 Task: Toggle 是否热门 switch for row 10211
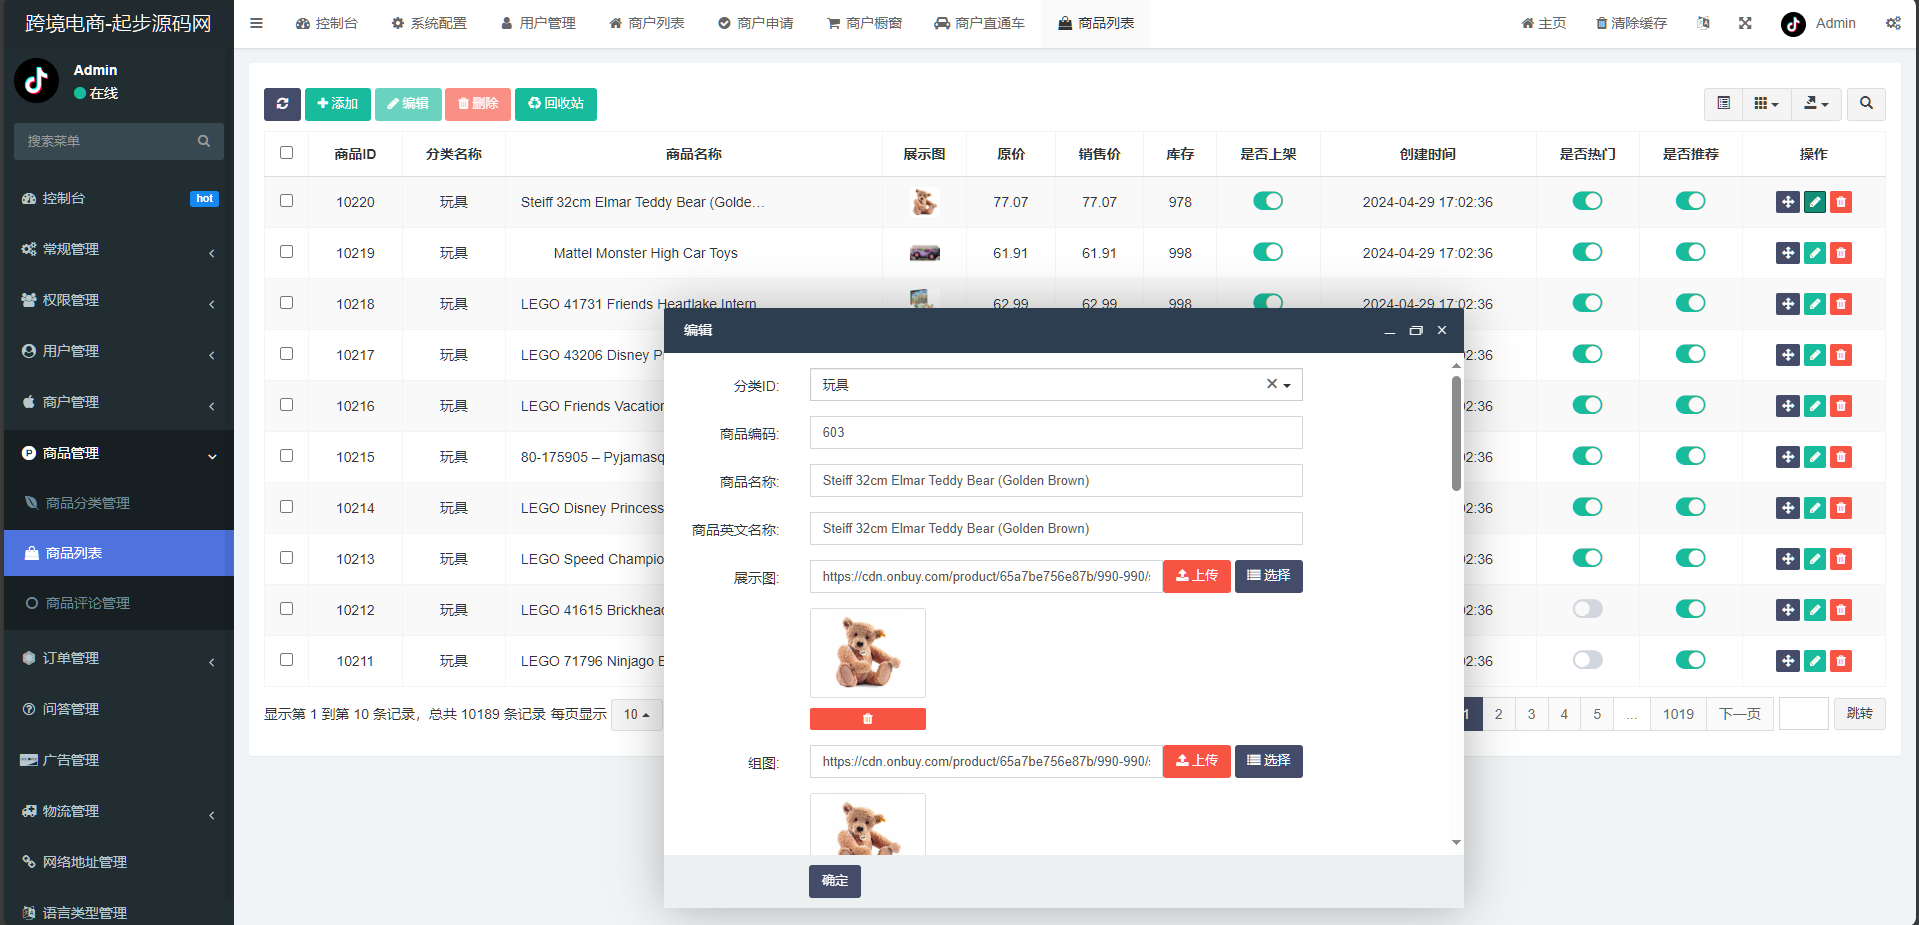point(1587,660)
